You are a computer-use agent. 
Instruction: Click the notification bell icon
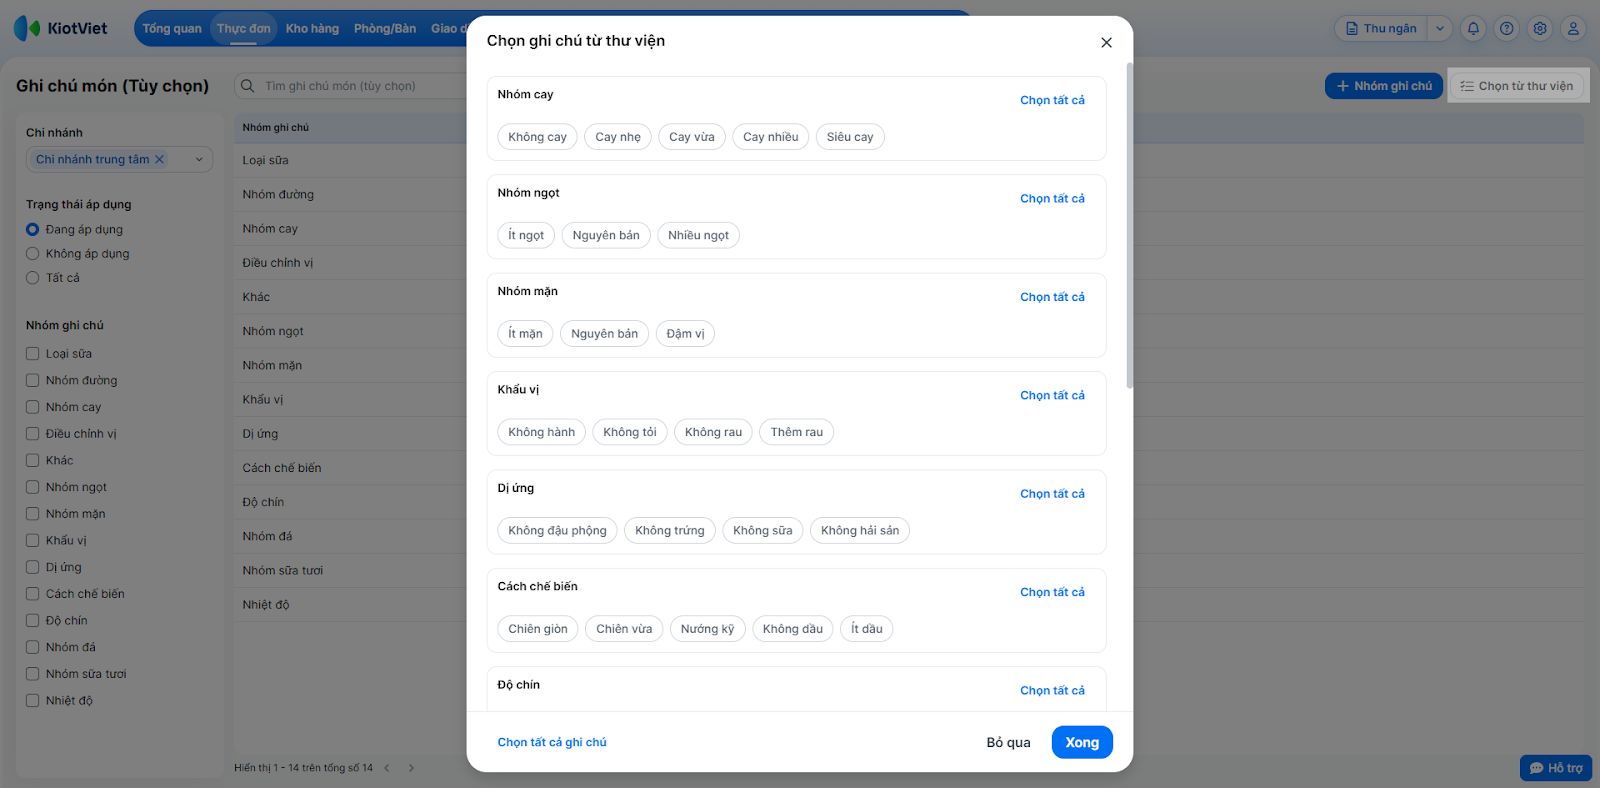click(x=1473, y=29)
